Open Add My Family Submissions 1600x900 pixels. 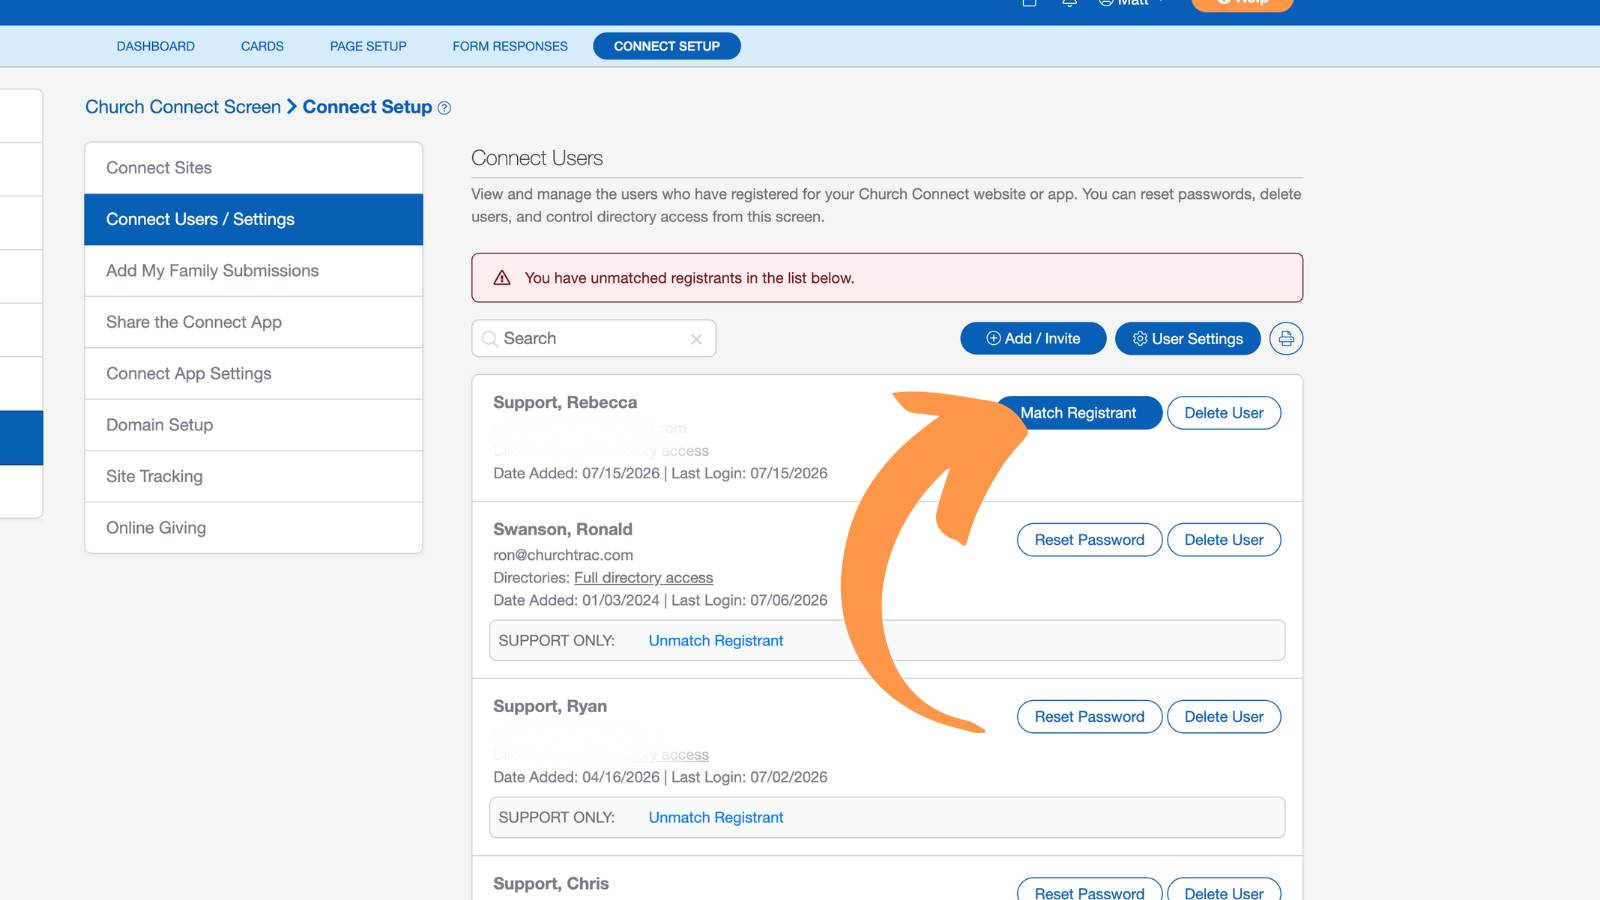pyautogui.click(x=254, y=271)
